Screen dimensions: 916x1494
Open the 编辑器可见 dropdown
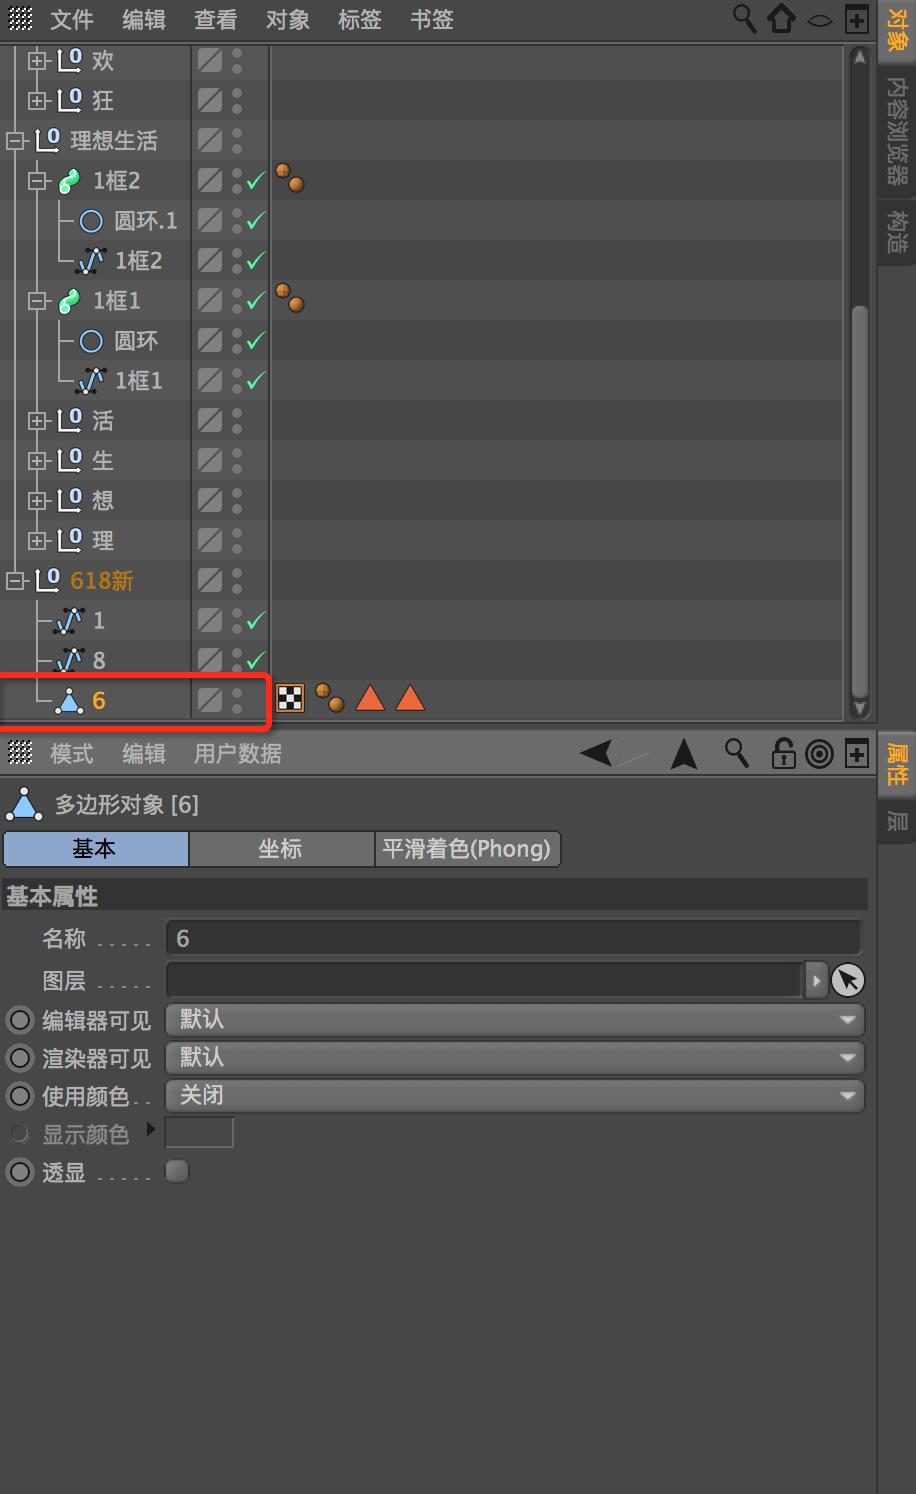(x=514, y=1020)
